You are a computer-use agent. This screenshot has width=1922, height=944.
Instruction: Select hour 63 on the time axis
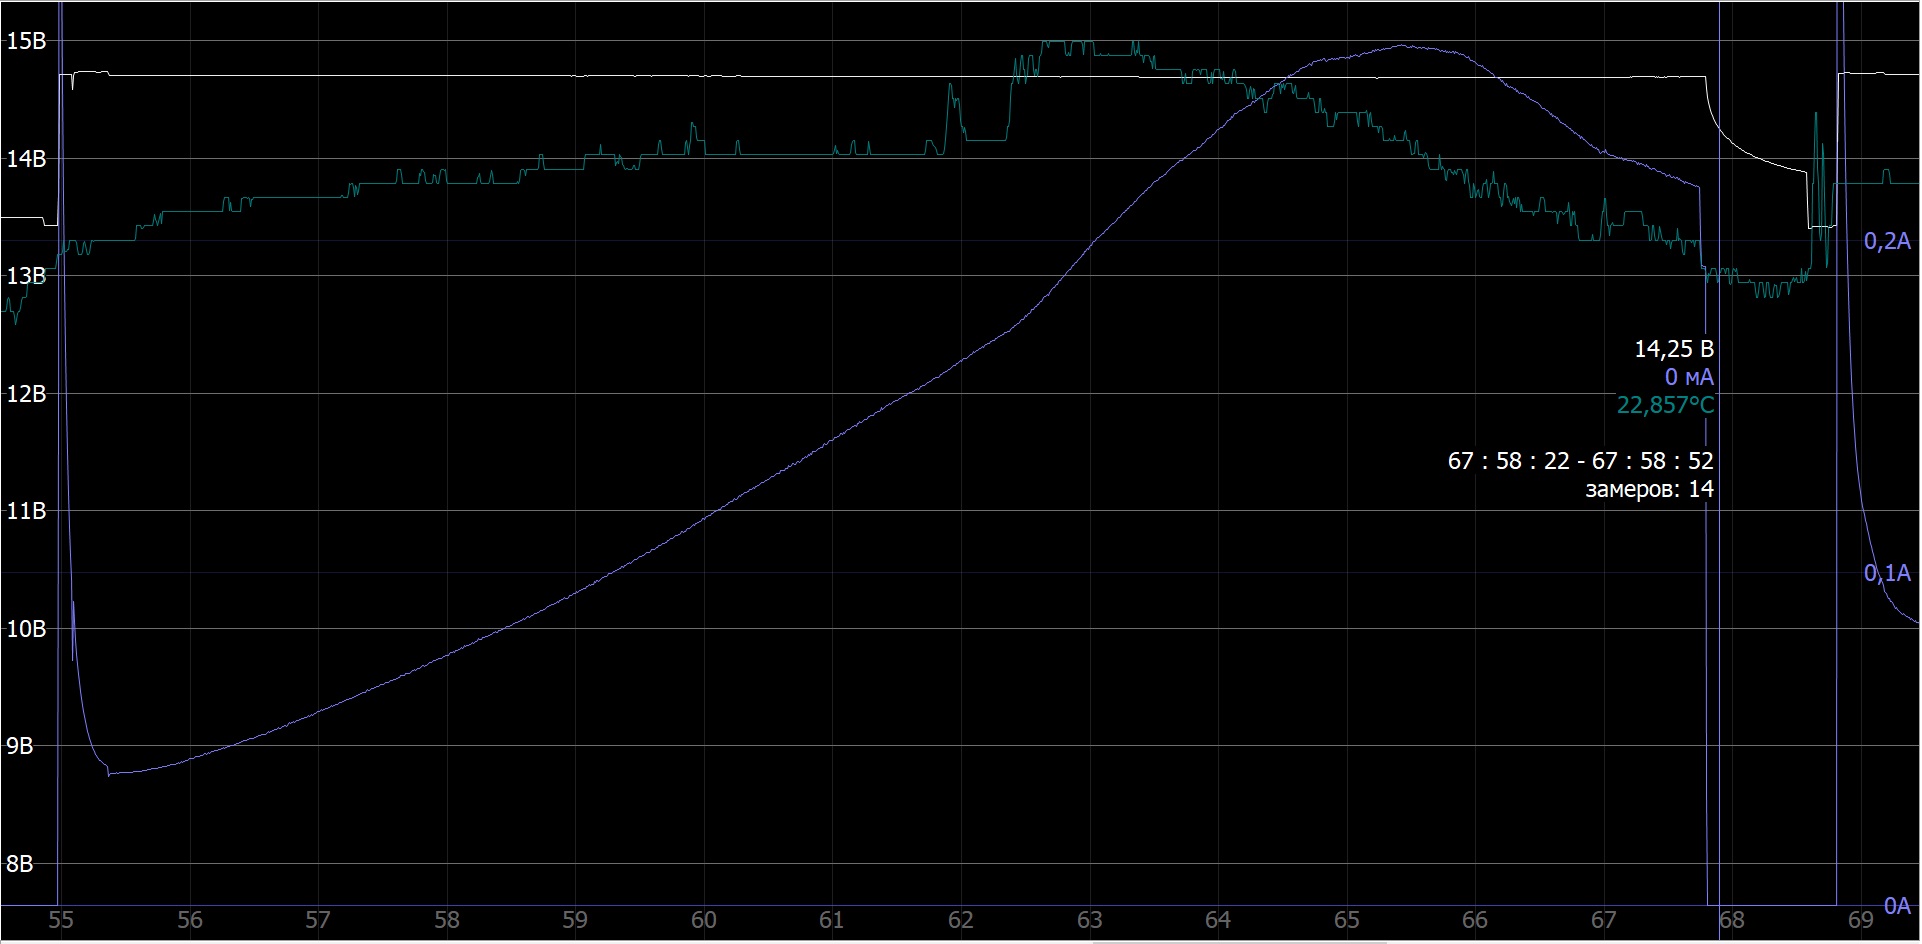1089,920
